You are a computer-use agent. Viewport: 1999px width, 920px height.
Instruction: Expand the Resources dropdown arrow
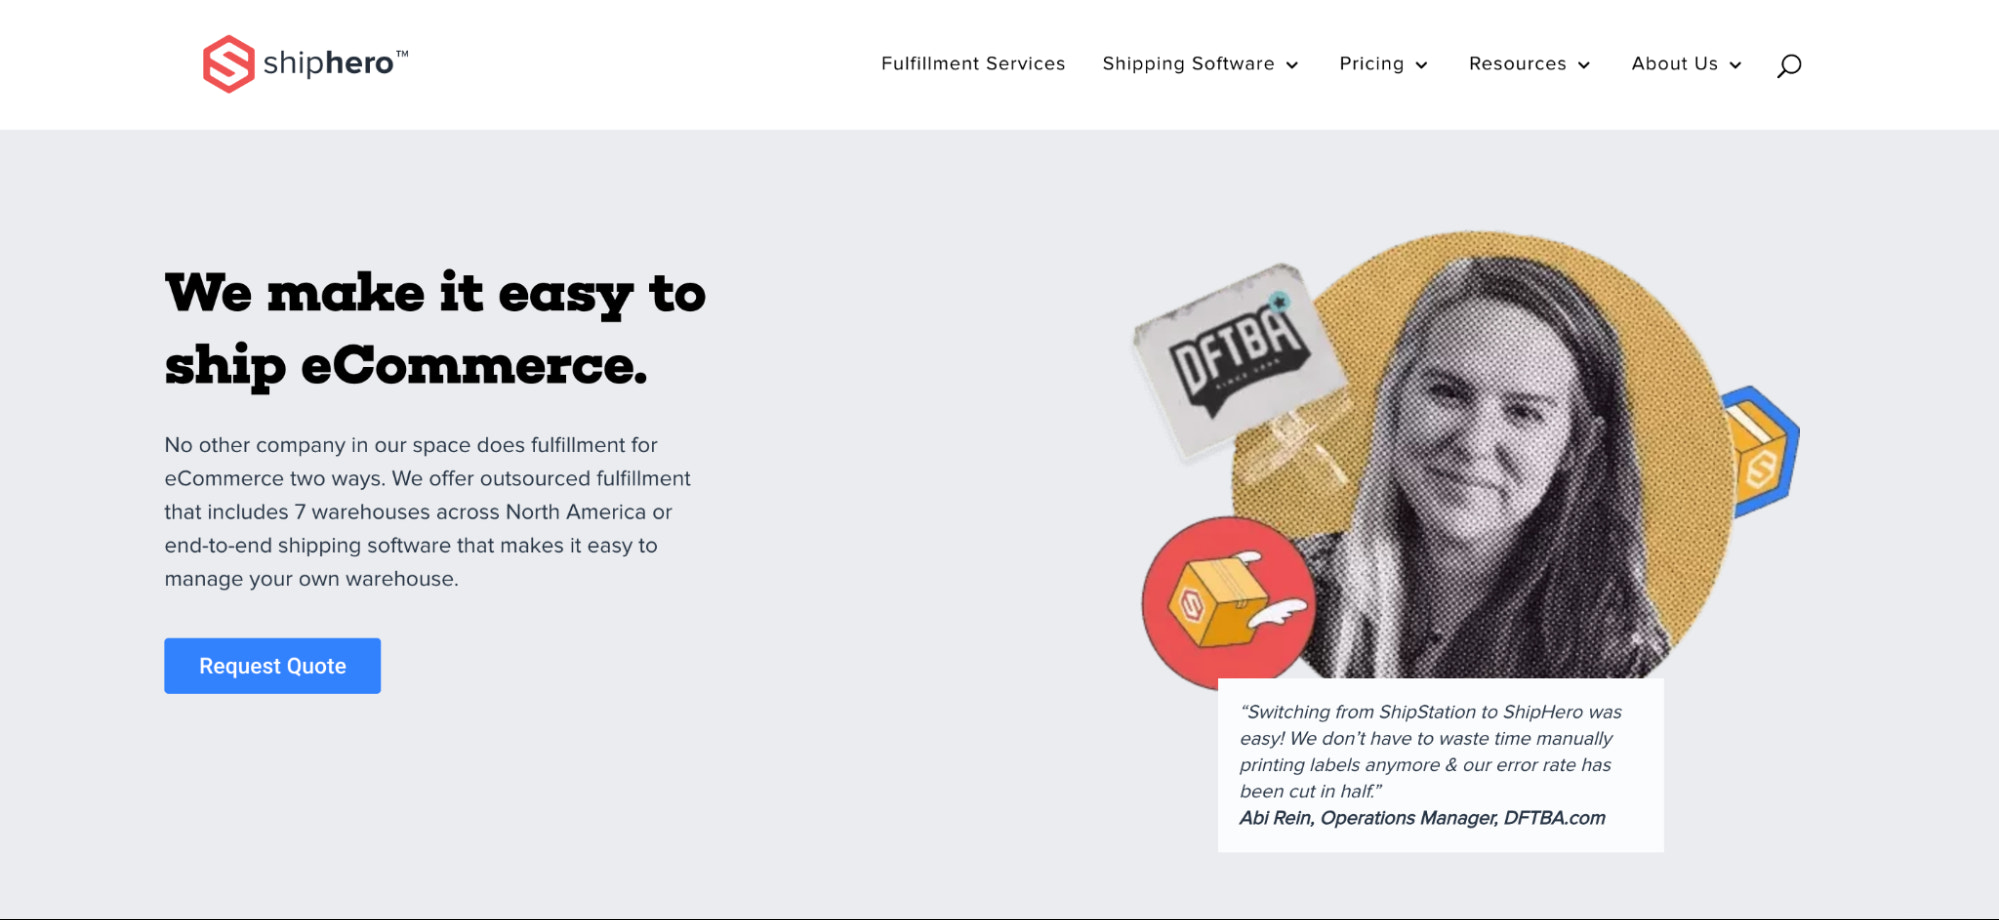click(1584, 65)
